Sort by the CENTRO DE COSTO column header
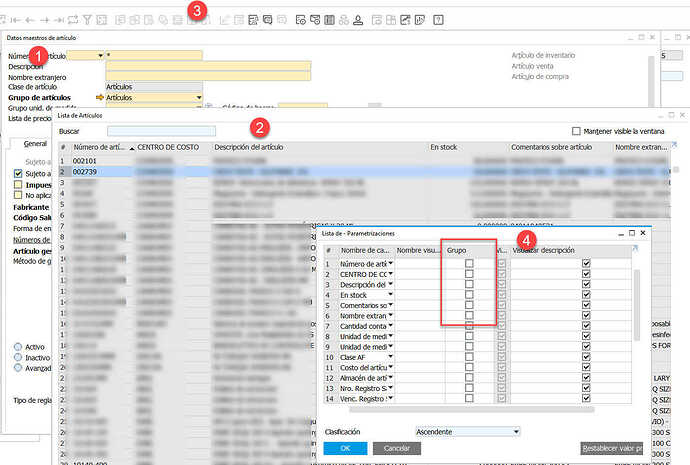The image size is (690, 465). (x=168, y=148)
